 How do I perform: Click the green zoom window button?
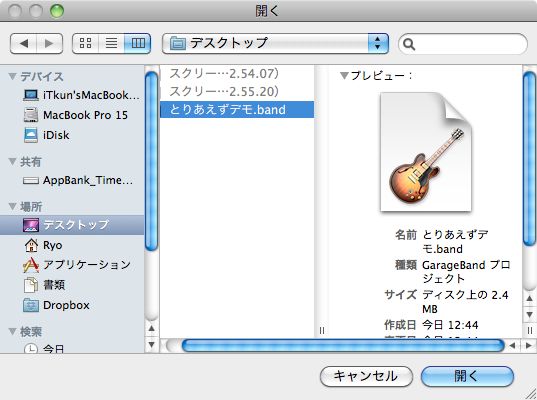pos(57,11)
